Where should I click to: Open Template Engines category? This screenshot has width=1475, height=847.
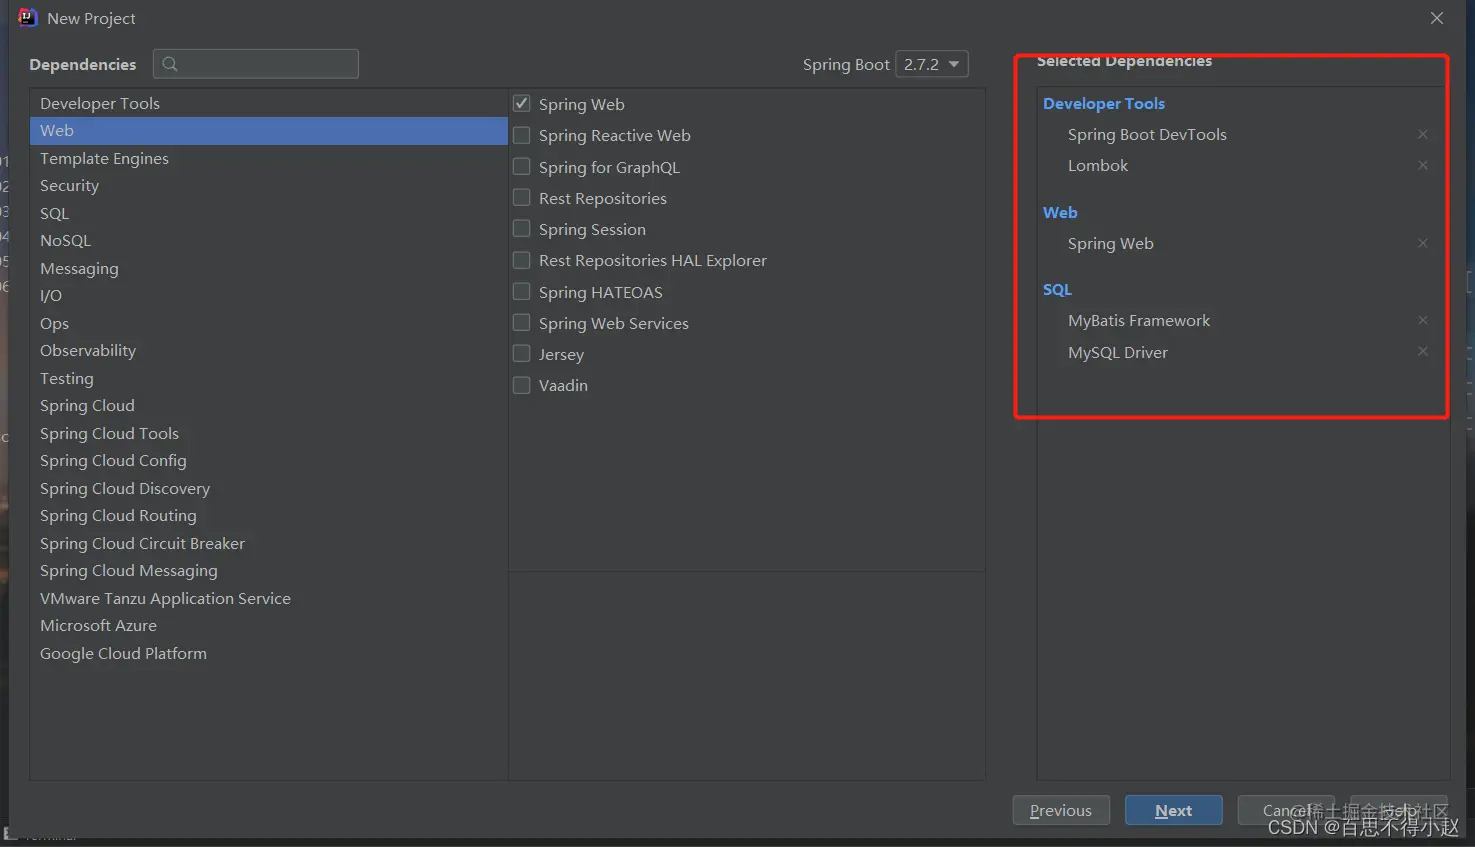pos(269,158)
